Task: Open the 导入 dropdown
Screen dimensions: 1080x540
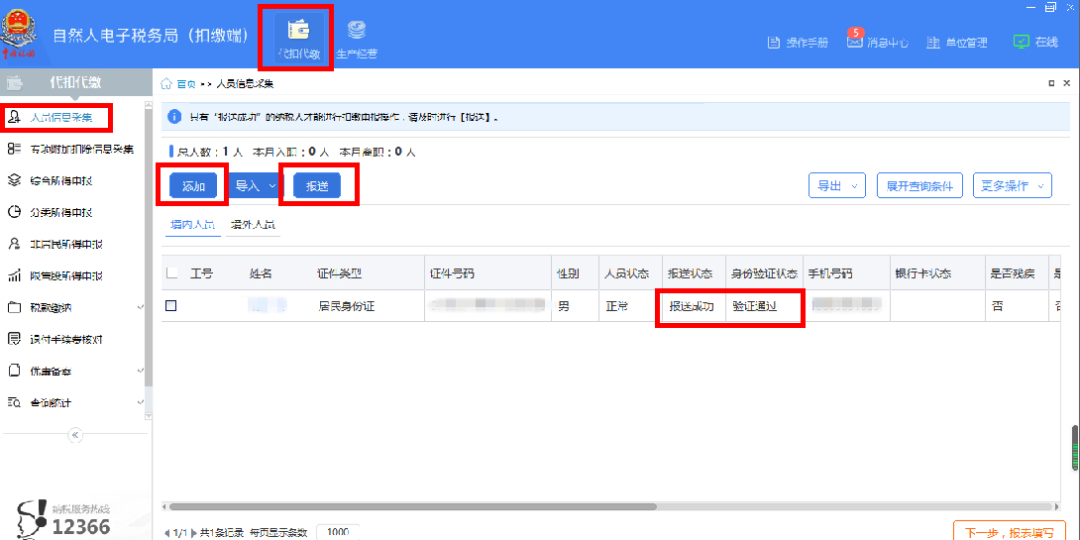Action: (255, 185)
